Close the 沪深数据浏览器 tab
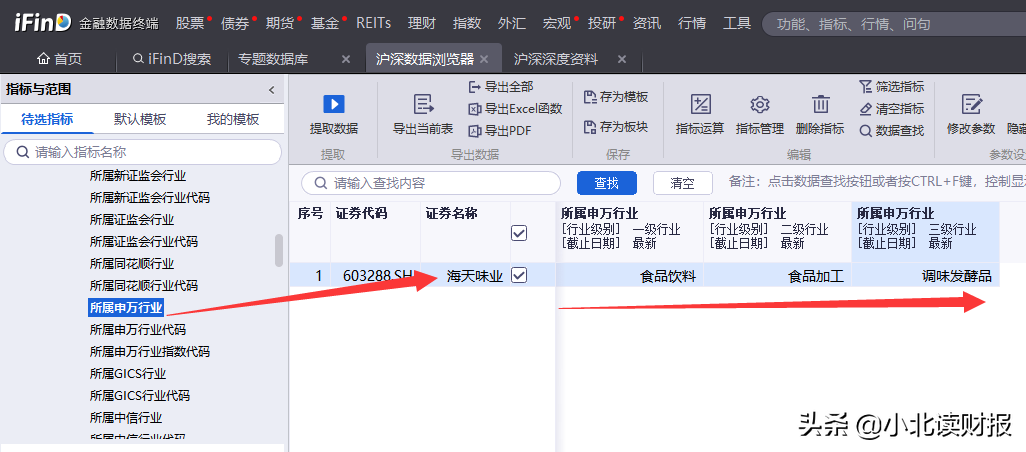This screenshot has height=452, width=1026. [x=484, y=60]
